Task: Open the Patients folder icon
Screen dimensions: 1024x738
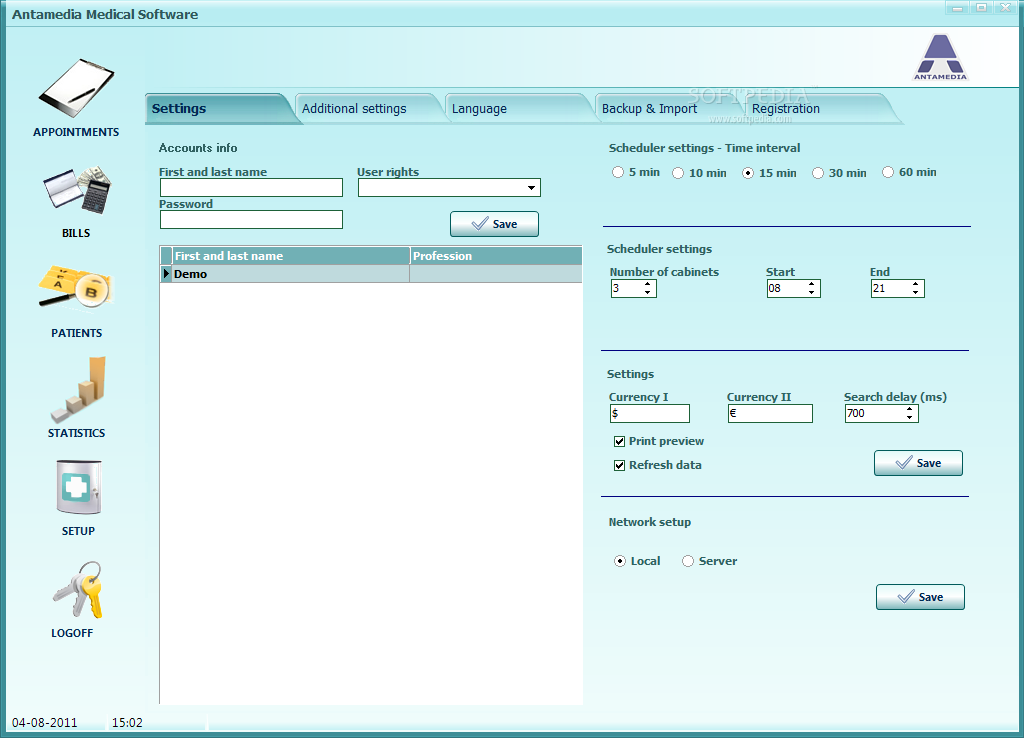Action: [x=76, y=287]
